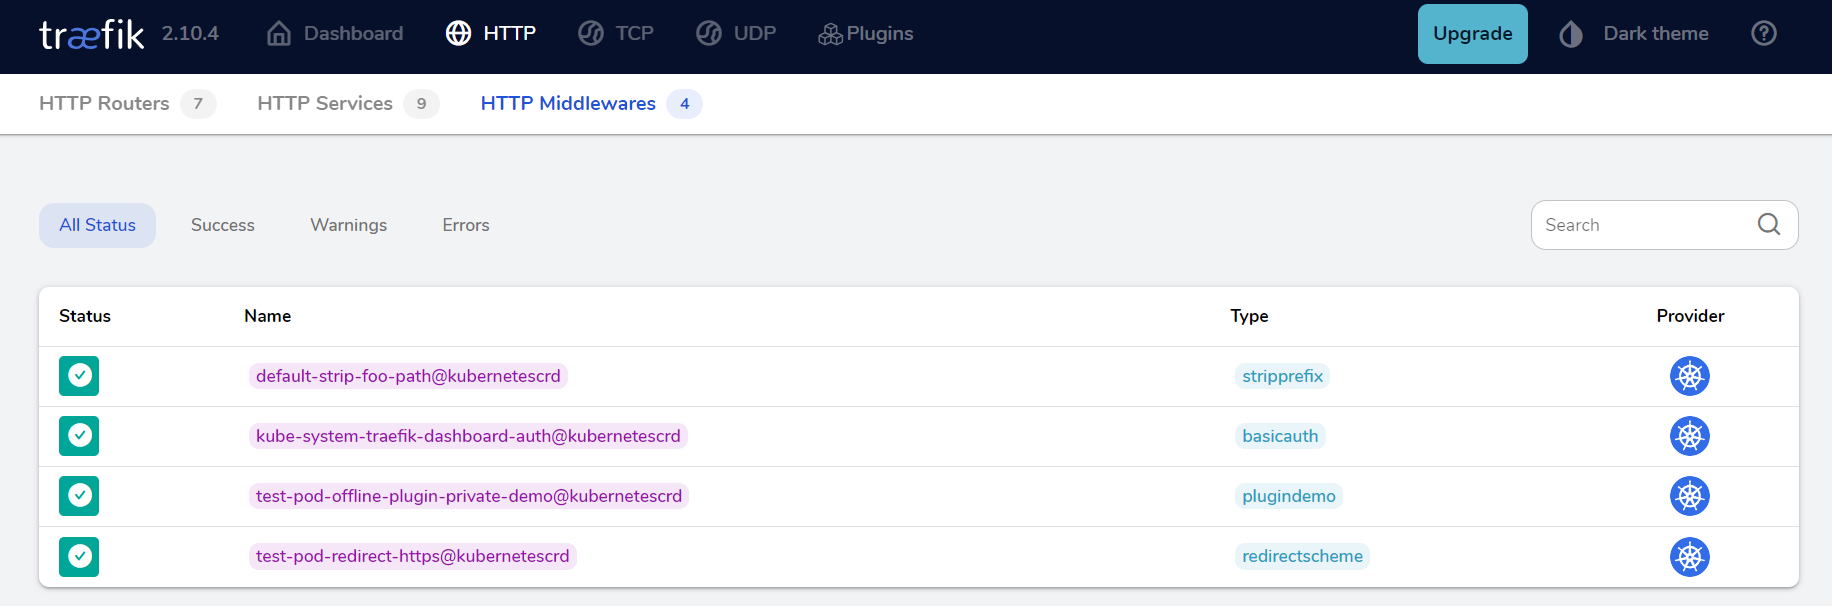Click the stripprefix type tag
Screen dimensions: 1832x606
pos(1282,376)
